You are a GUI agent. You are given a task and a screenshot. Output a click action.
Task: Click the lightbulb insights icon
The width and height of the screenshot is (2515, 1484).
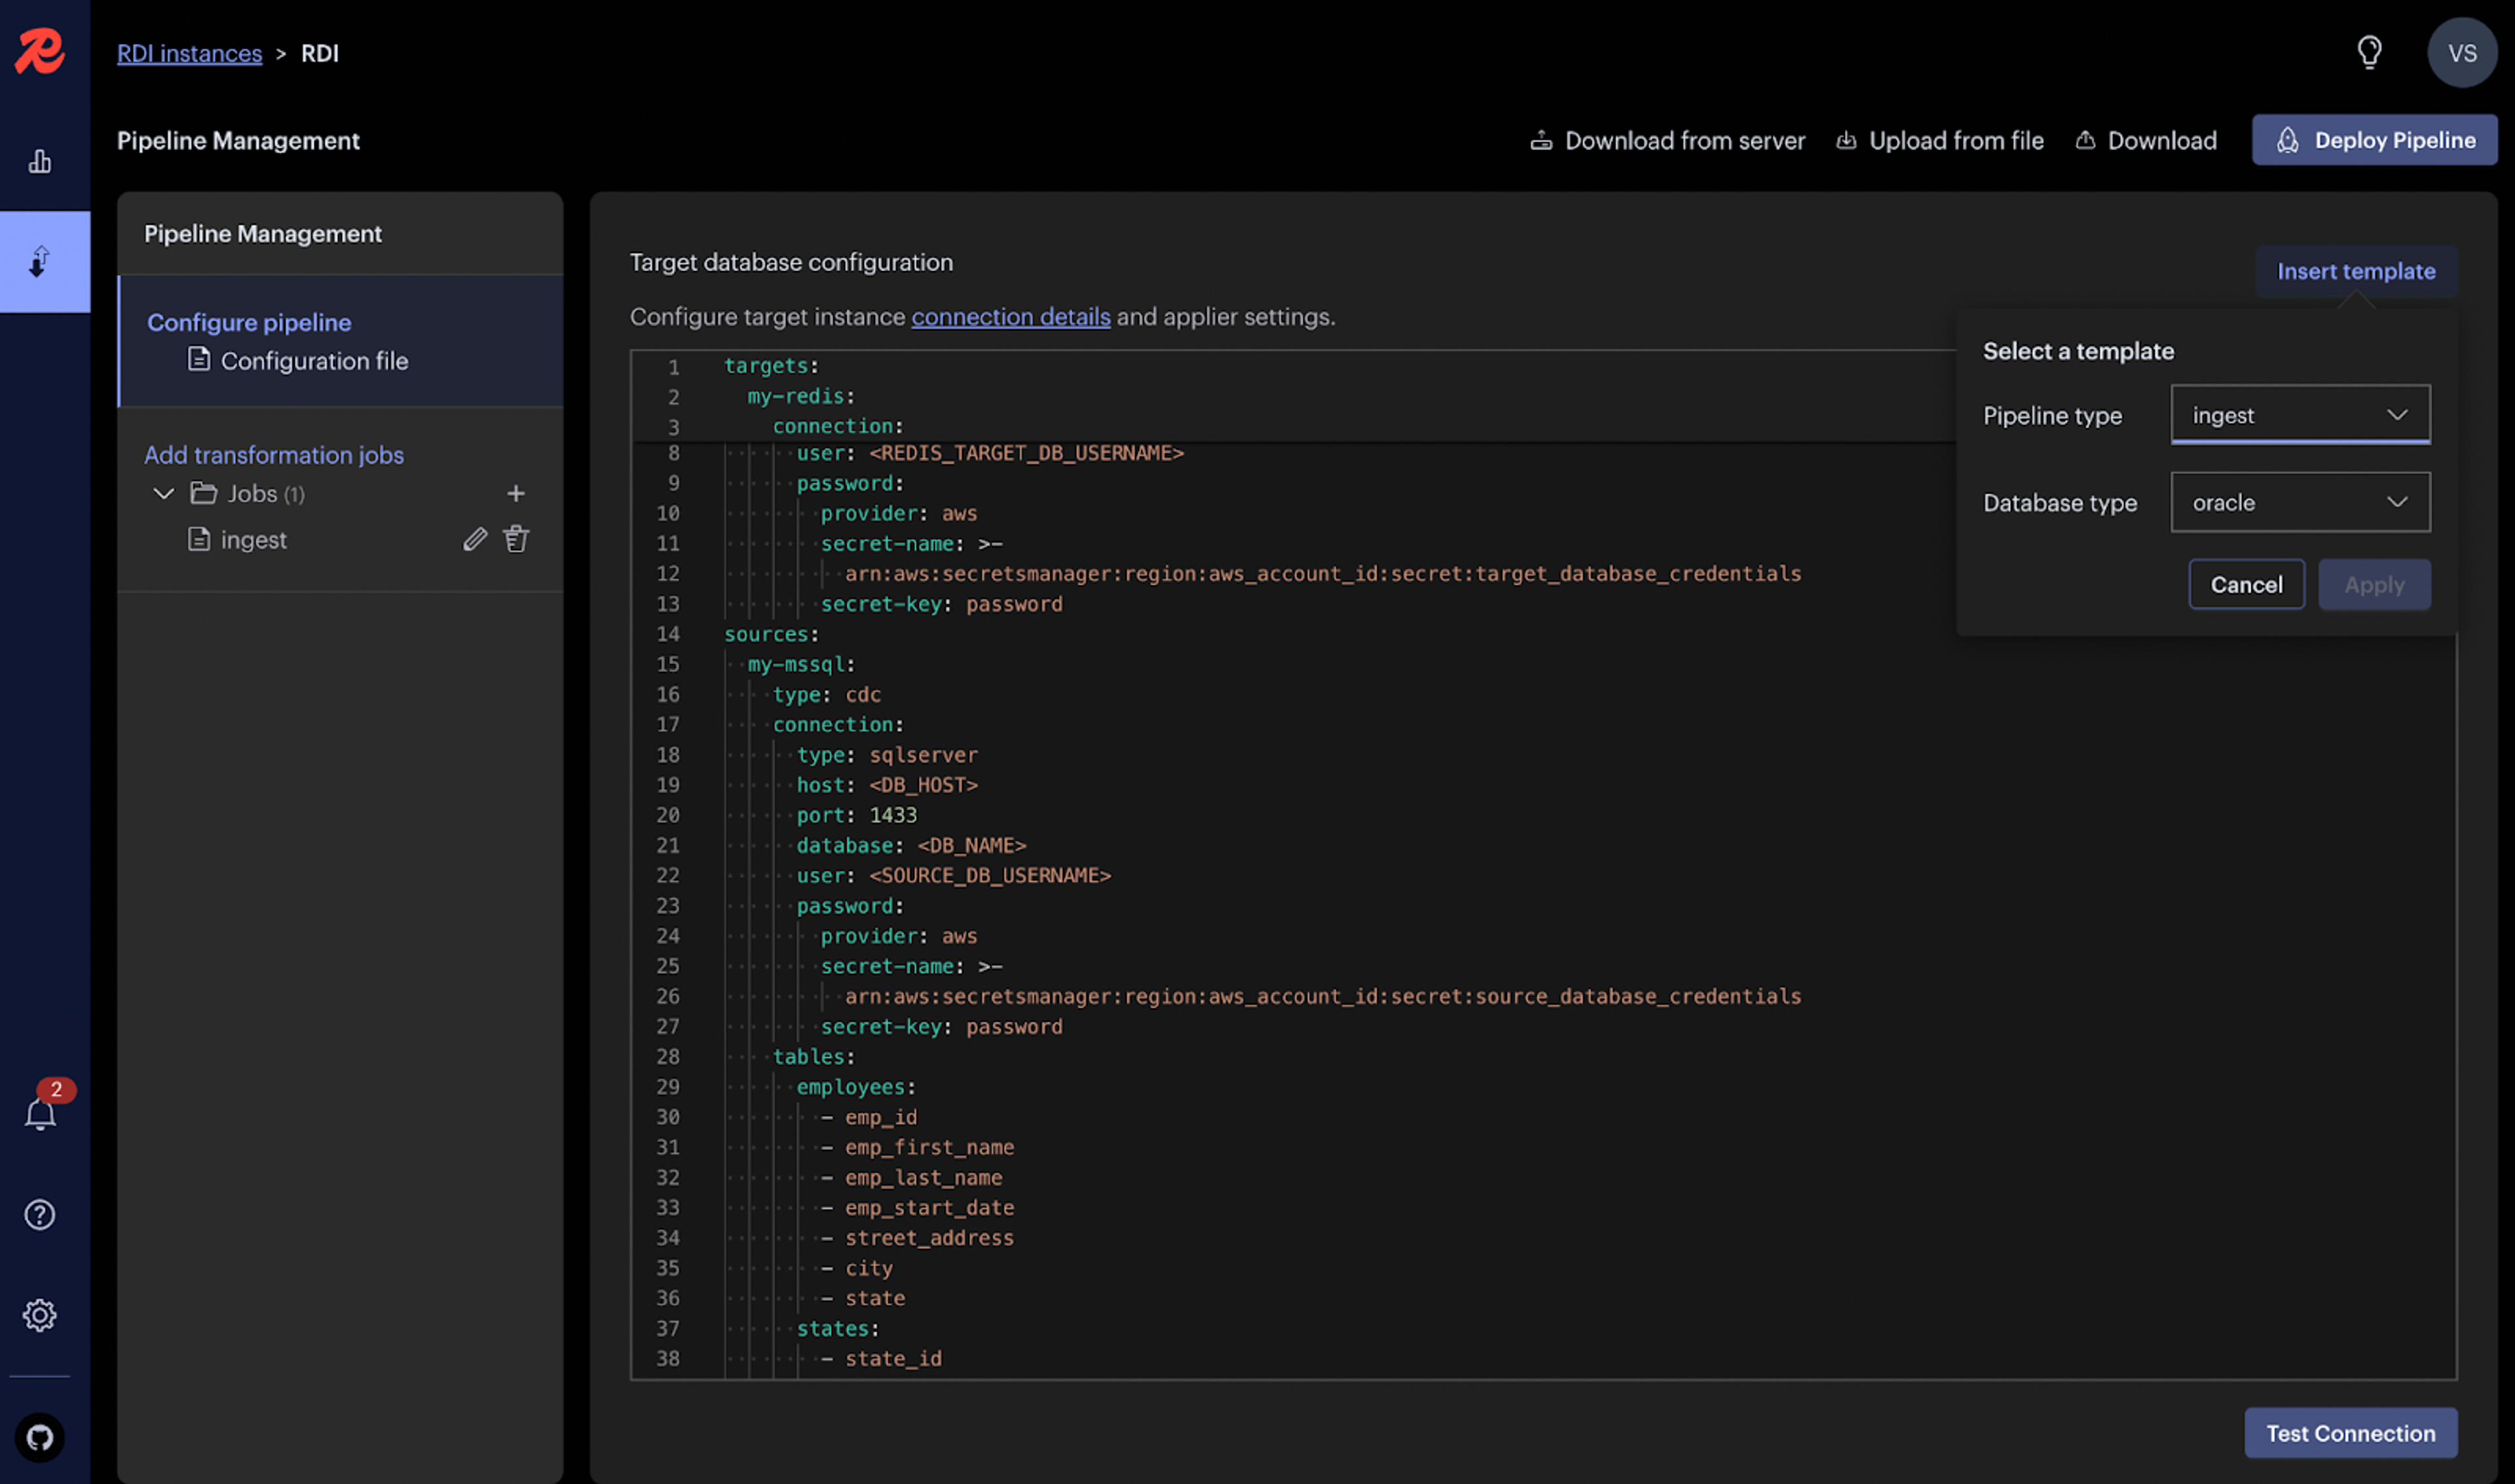tap(2369, 52)
